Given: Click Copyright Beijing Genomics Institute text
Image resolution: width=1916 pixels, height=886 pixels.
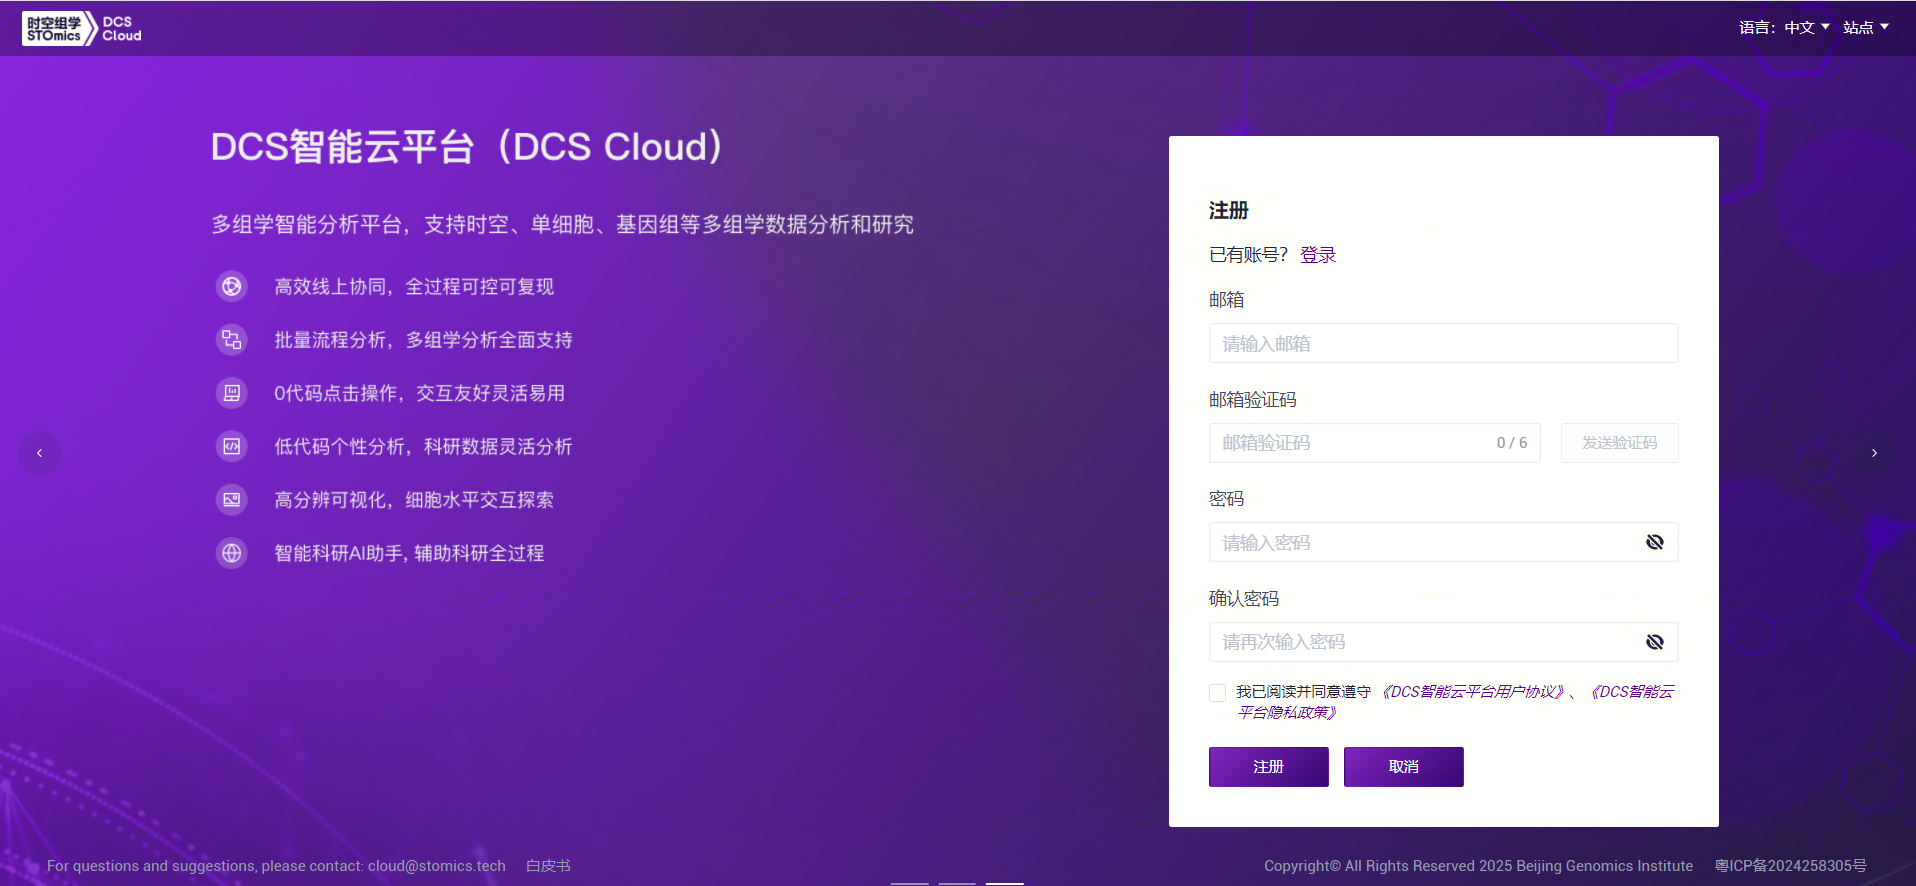Looking at the screenshot, I should pyautogui.click(x=1478, y=866).
